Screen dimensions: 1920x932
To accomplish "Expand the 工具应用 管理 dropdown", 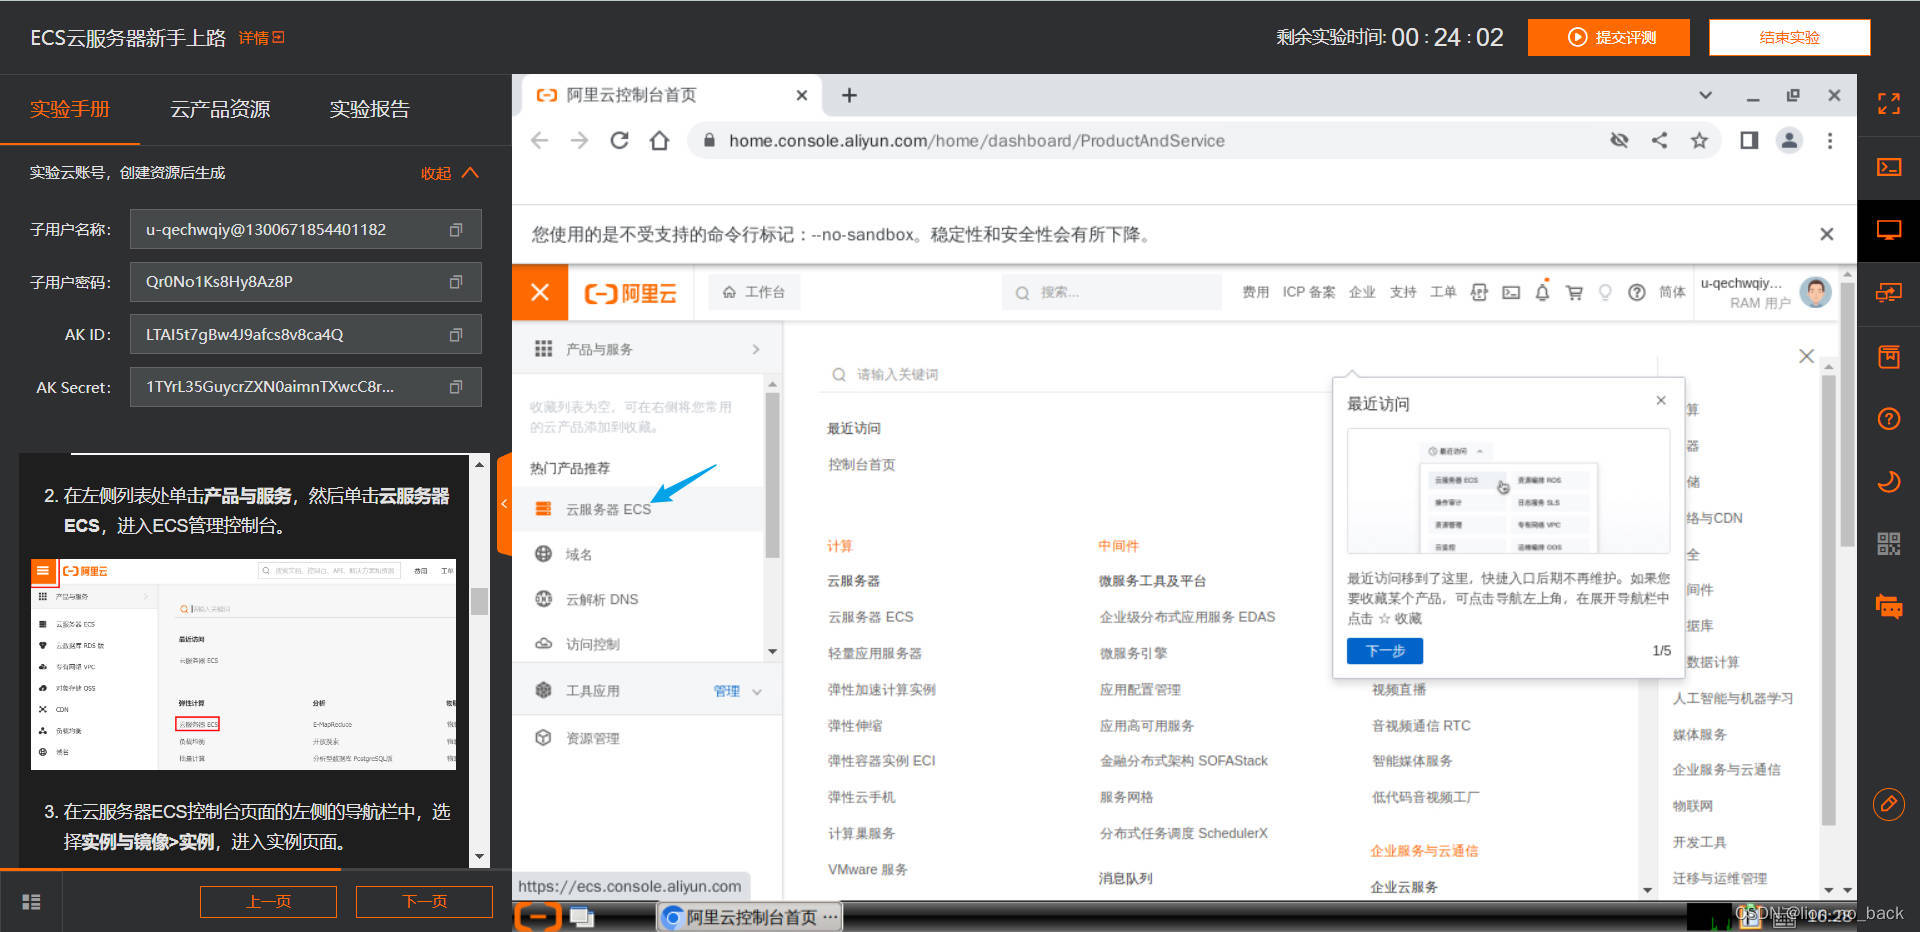I will click(x=738, y=691).
